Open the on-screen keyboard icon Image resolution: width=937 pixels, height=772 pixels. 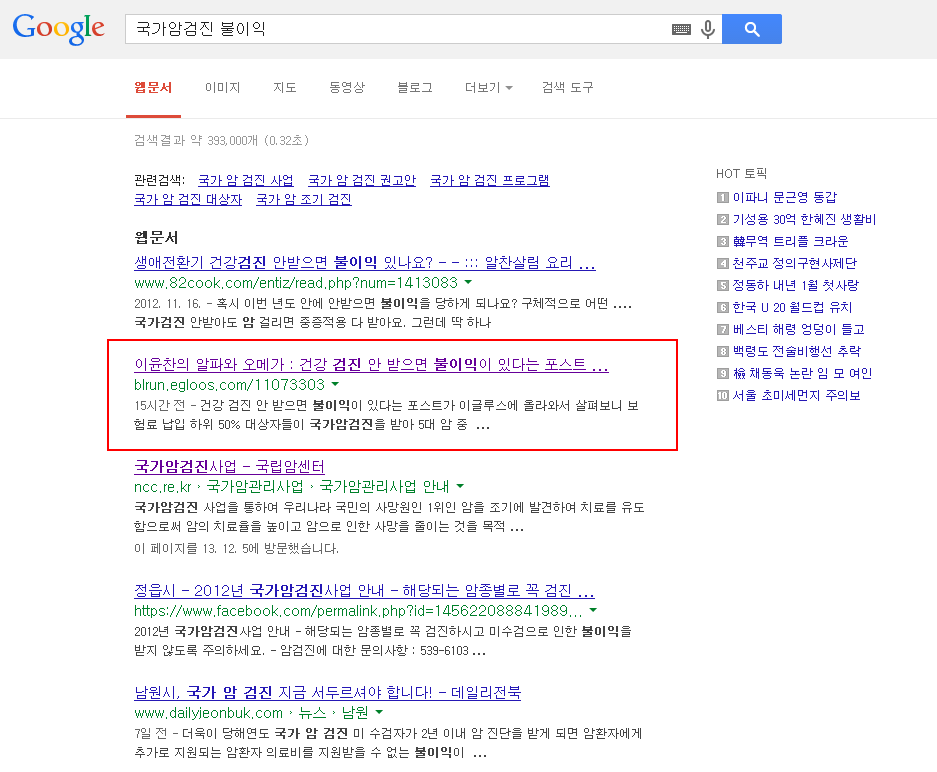[681, 29]
